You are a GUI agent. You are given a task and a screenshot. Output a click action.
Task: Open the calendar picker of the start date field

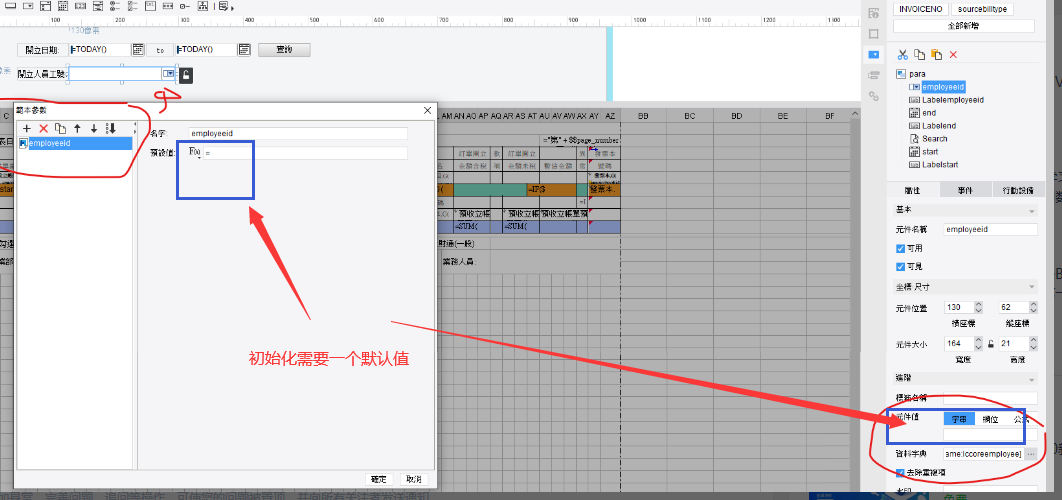[138, 49]
